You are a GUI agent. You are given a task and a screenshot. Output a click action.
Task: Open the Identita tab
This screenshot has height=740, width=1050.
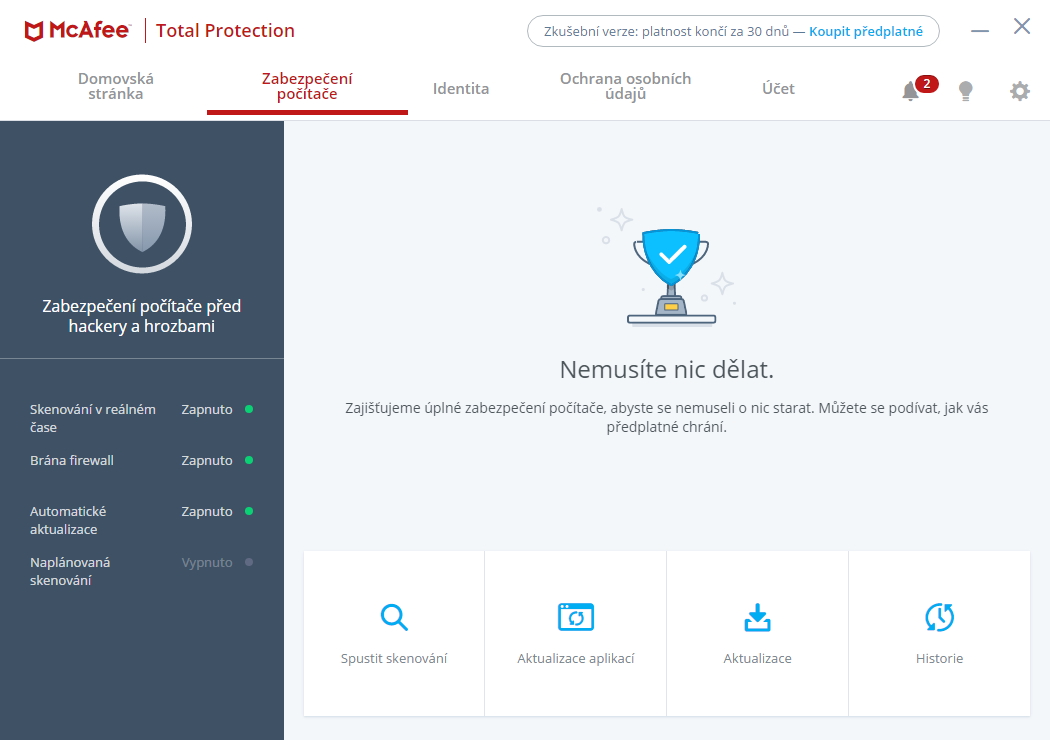click(x=461, y=88)
